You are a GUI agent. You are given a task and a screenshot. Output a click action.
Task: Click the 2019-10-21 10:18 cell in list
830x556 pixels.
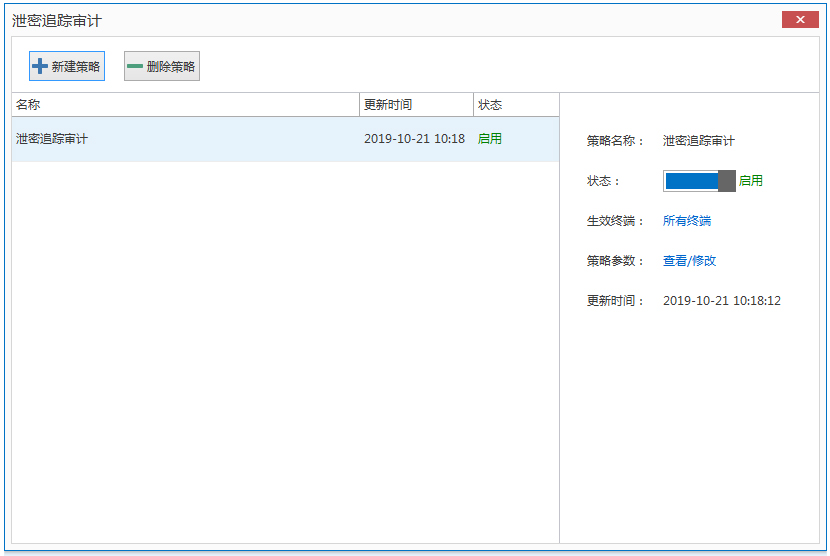(x=414, y=139)
